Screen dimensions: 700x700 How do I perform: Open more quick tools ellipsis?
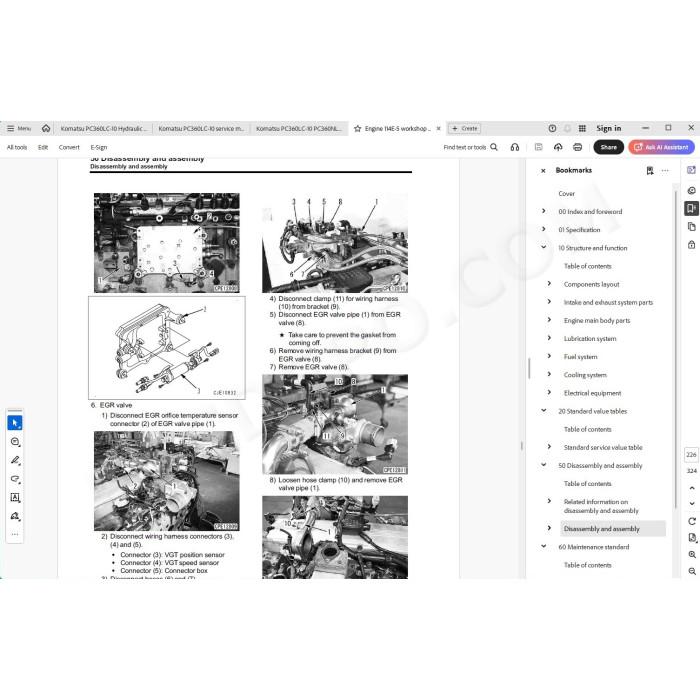point(15,534)
